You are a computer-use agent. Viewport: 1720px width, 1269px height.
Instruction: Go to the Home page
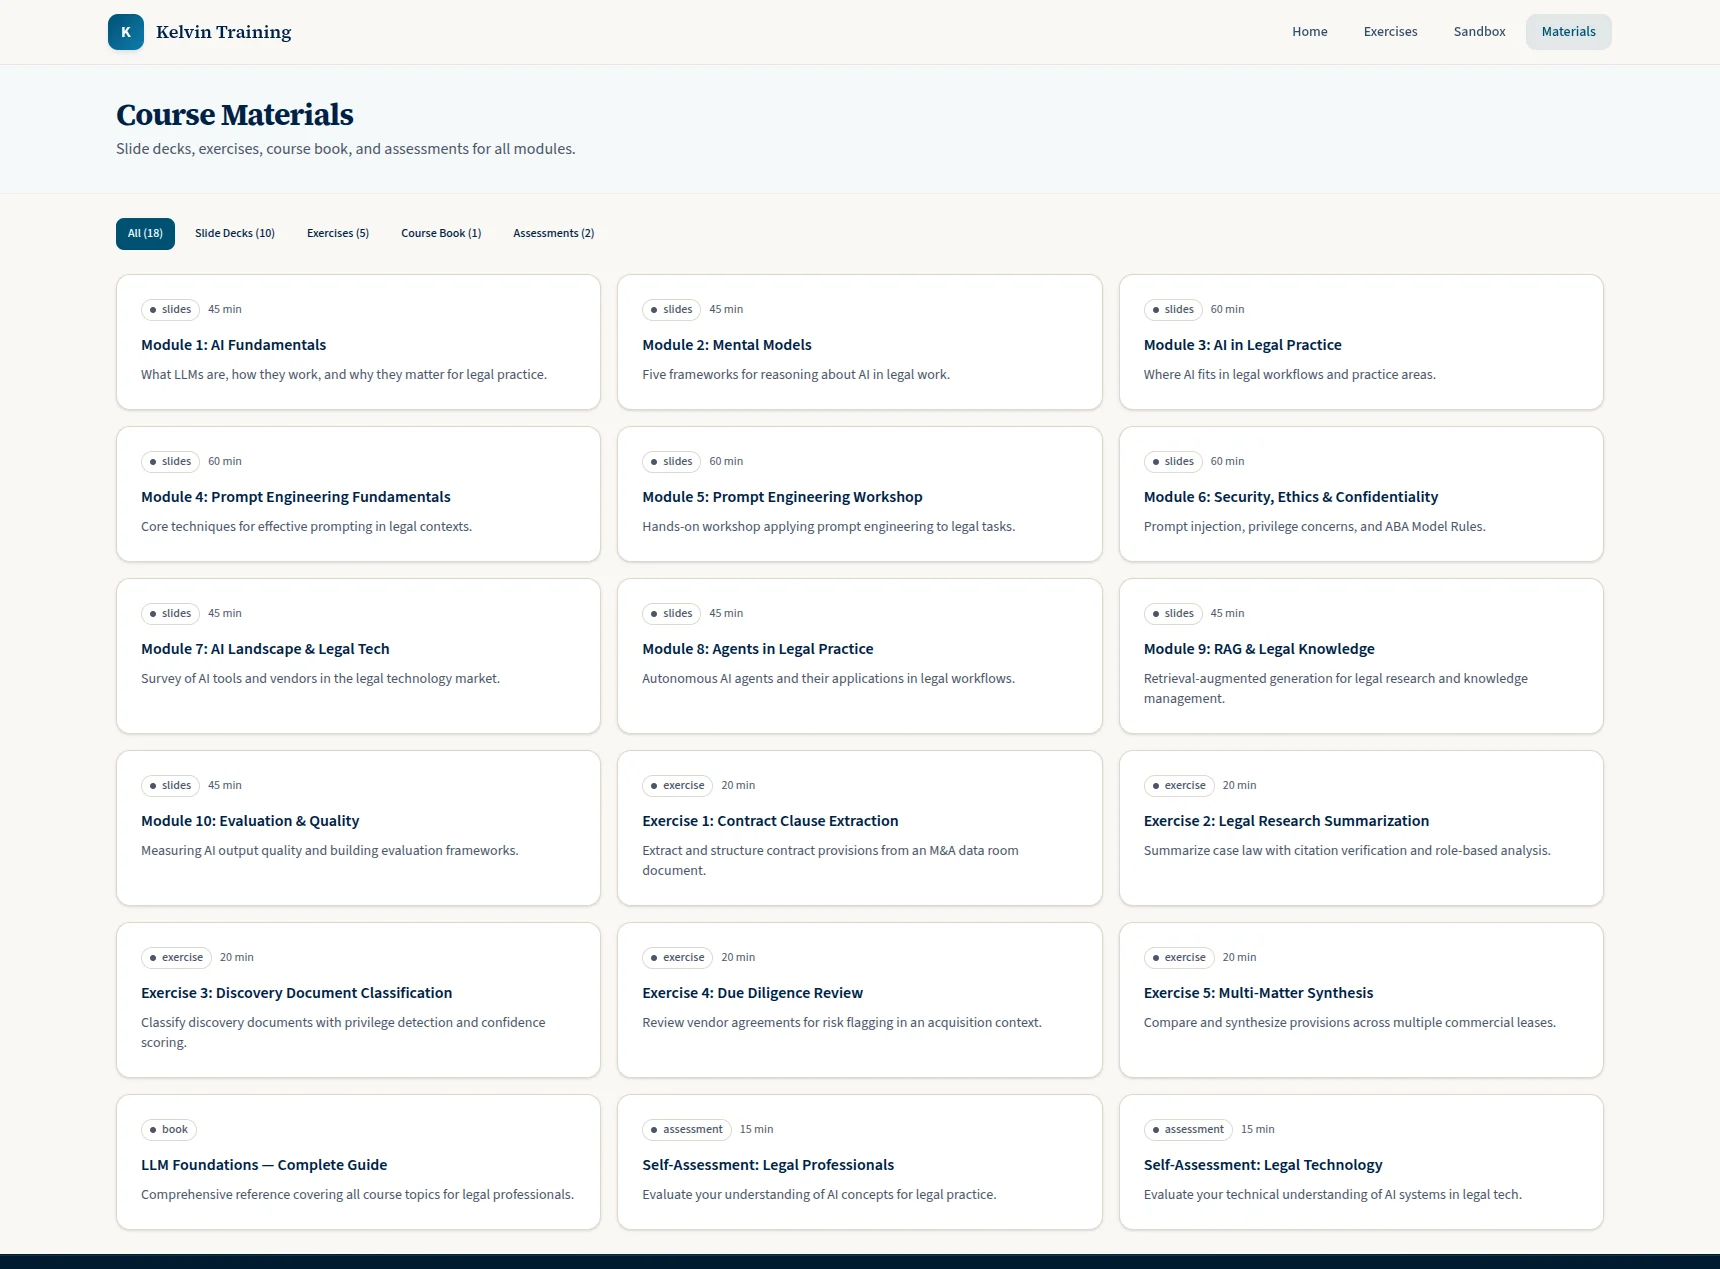tap(1309, 31)
